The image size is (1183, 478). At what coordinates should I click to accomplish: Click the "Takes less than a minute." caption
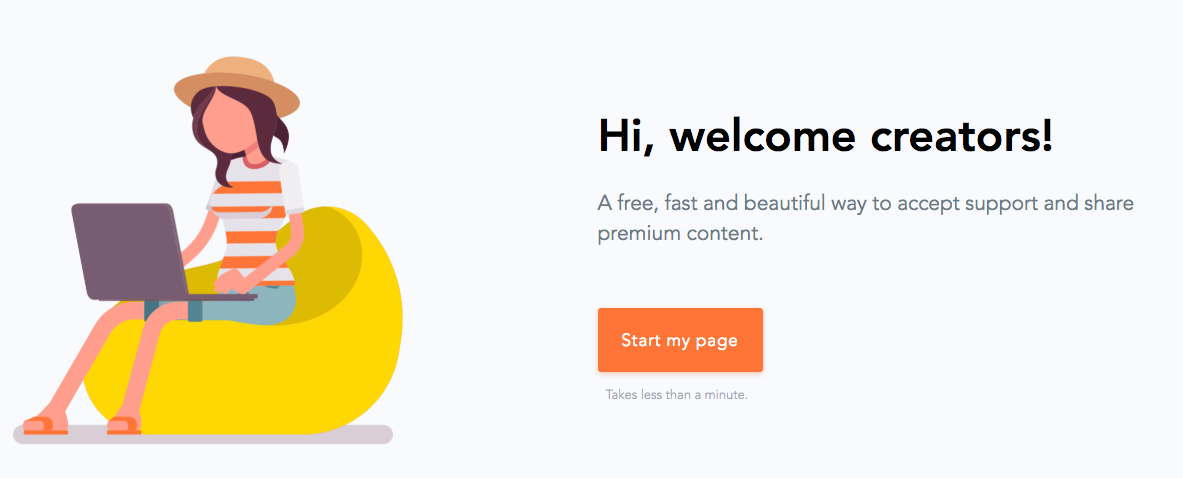[x=676, y=395]
